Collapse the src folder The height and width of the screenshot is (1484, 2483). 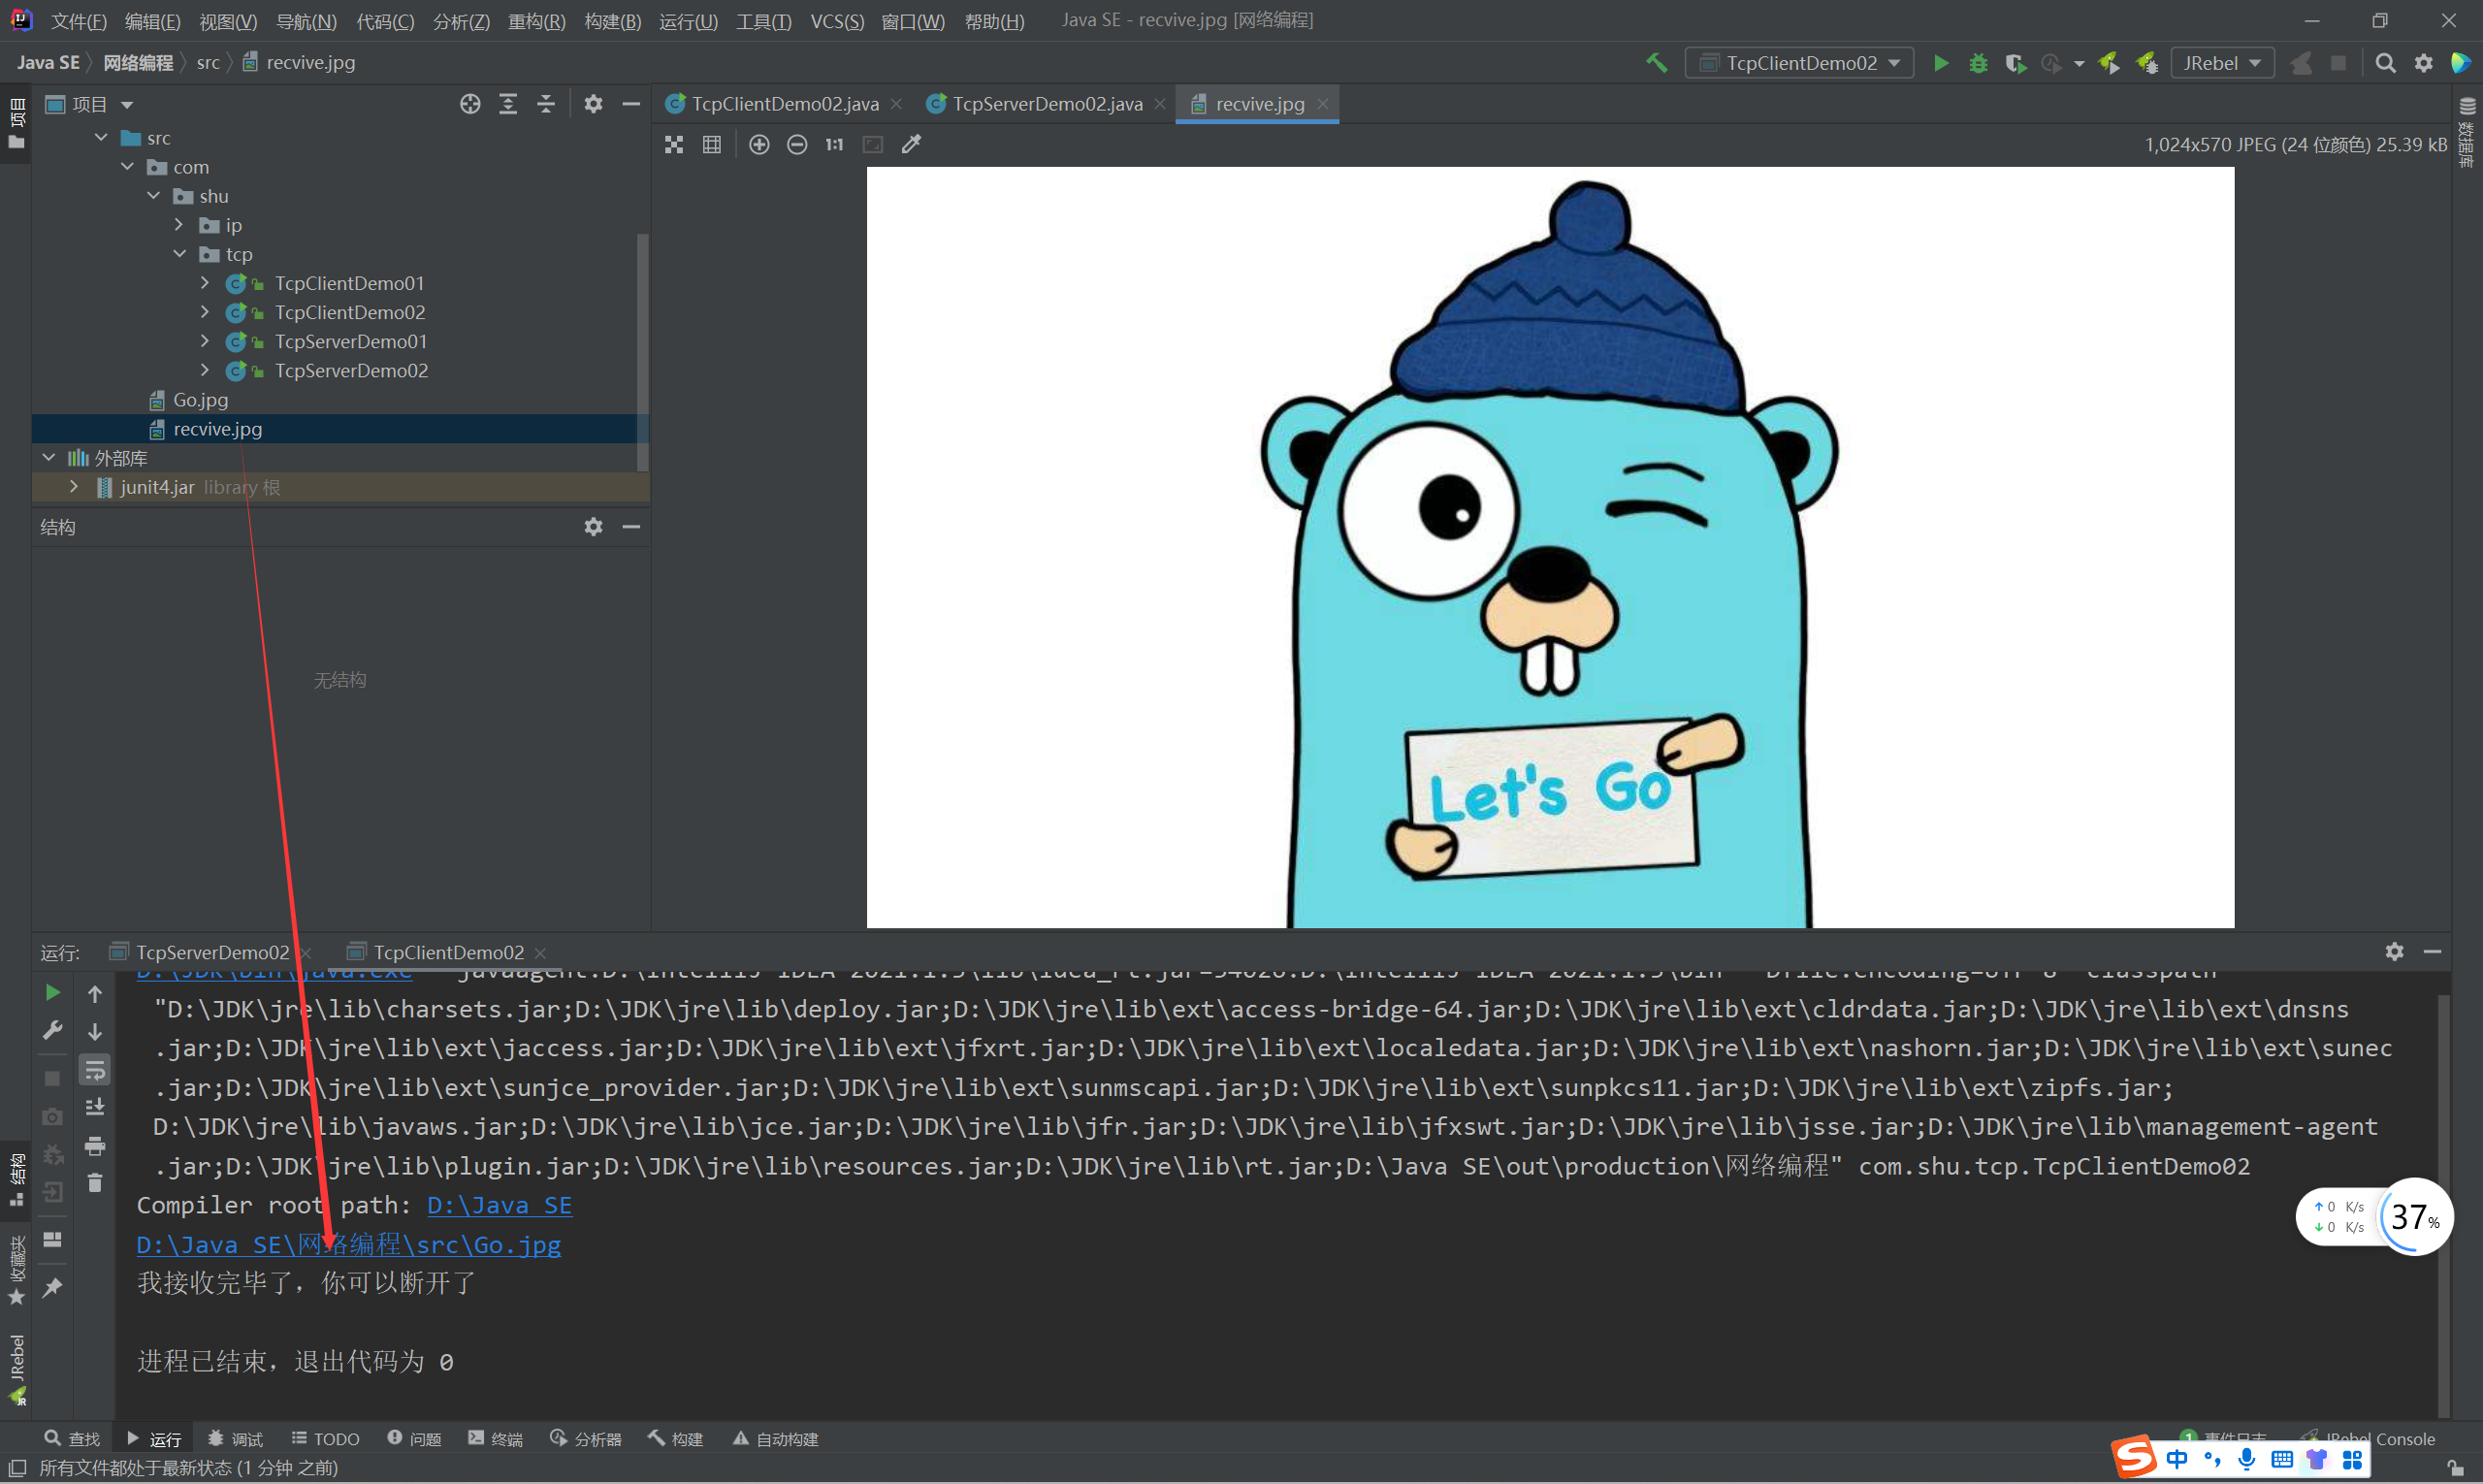[x=101, y=138]
